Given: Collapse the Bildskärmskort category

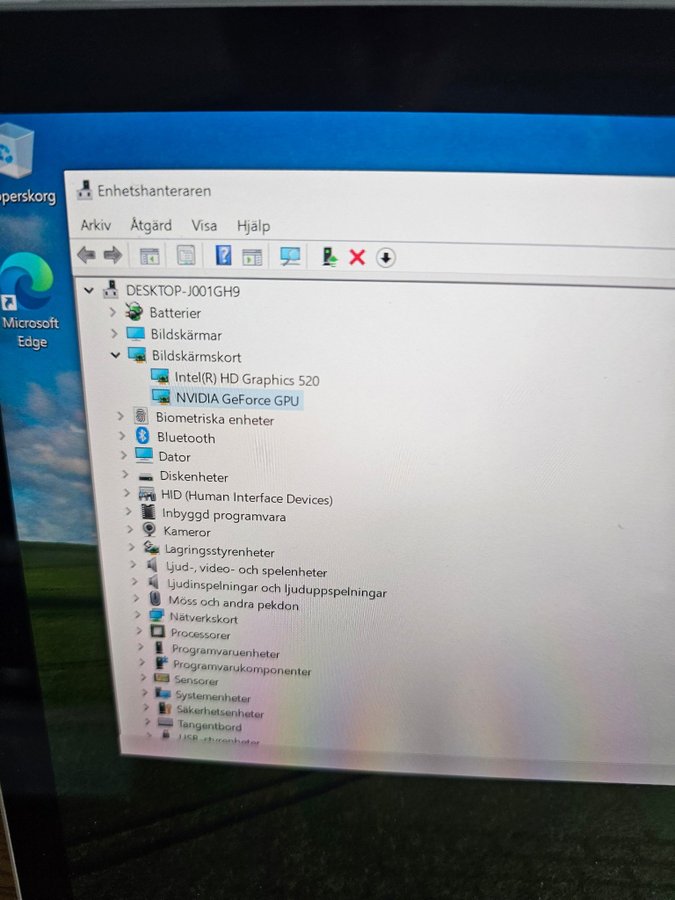Looking at the screenshot, I should pyautogui.click(x=116, y=355).
